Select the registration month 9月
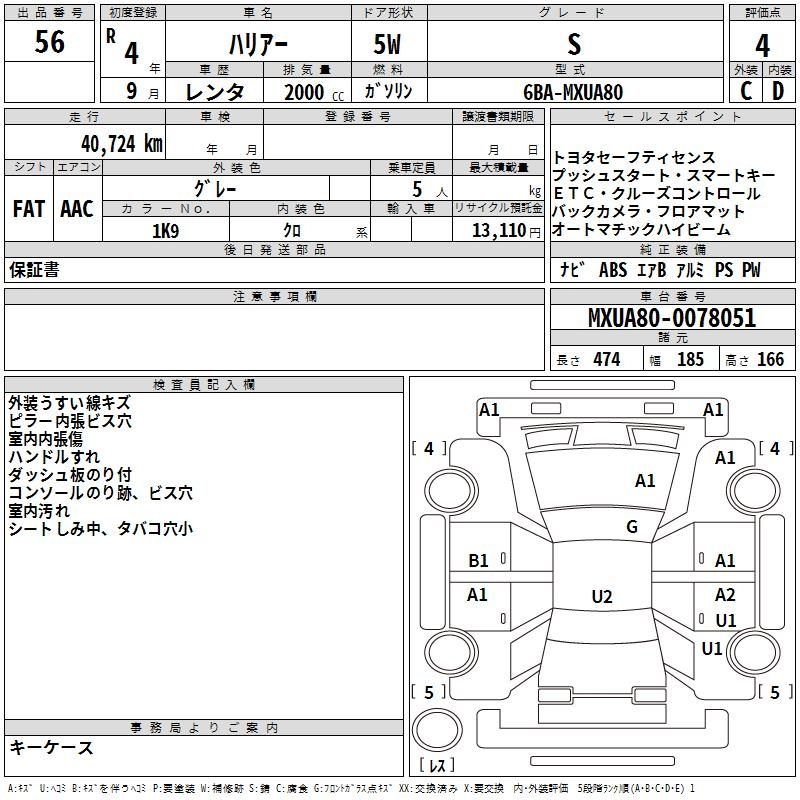The width and height of the screenshot is (800, 800). (x=142, y=91)
